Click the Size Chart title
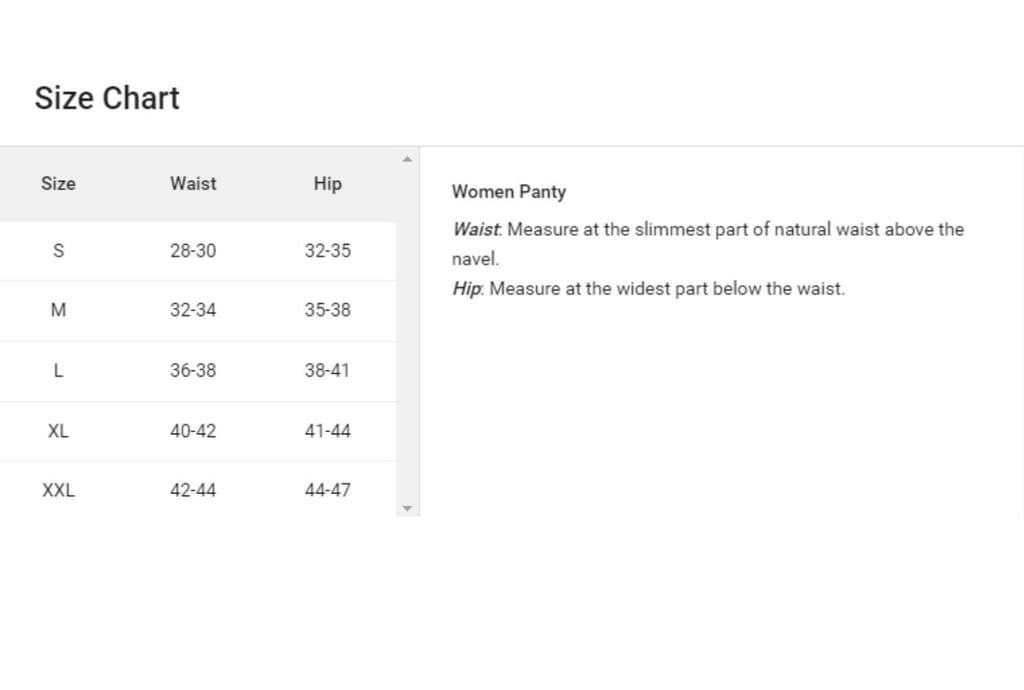 (107, 98)
